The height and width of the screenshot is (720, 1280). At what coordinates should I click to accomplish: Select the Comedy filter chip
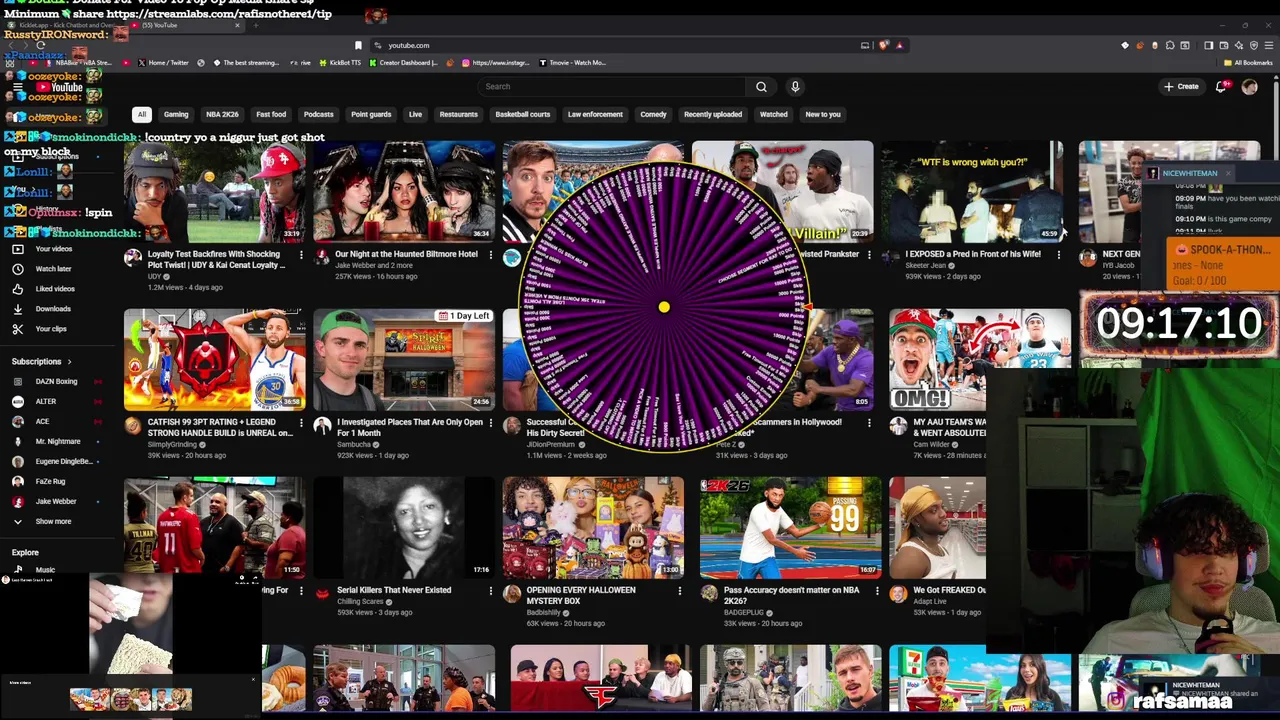[653, 114]
